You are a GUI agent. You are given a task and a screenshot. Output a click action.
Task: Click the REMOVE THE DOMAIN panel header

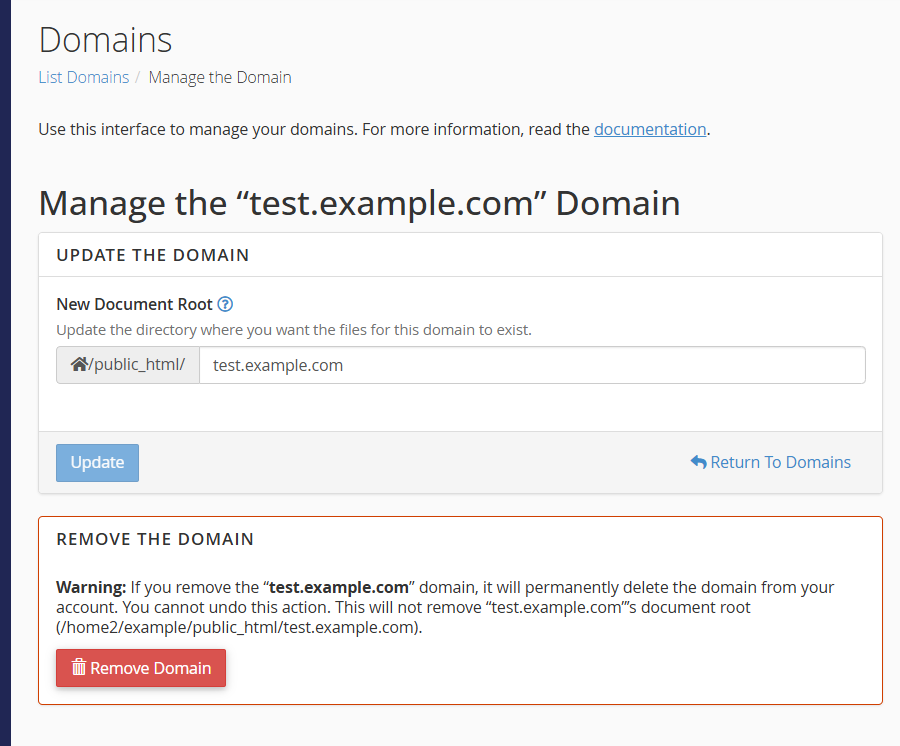tap(155, 539)
